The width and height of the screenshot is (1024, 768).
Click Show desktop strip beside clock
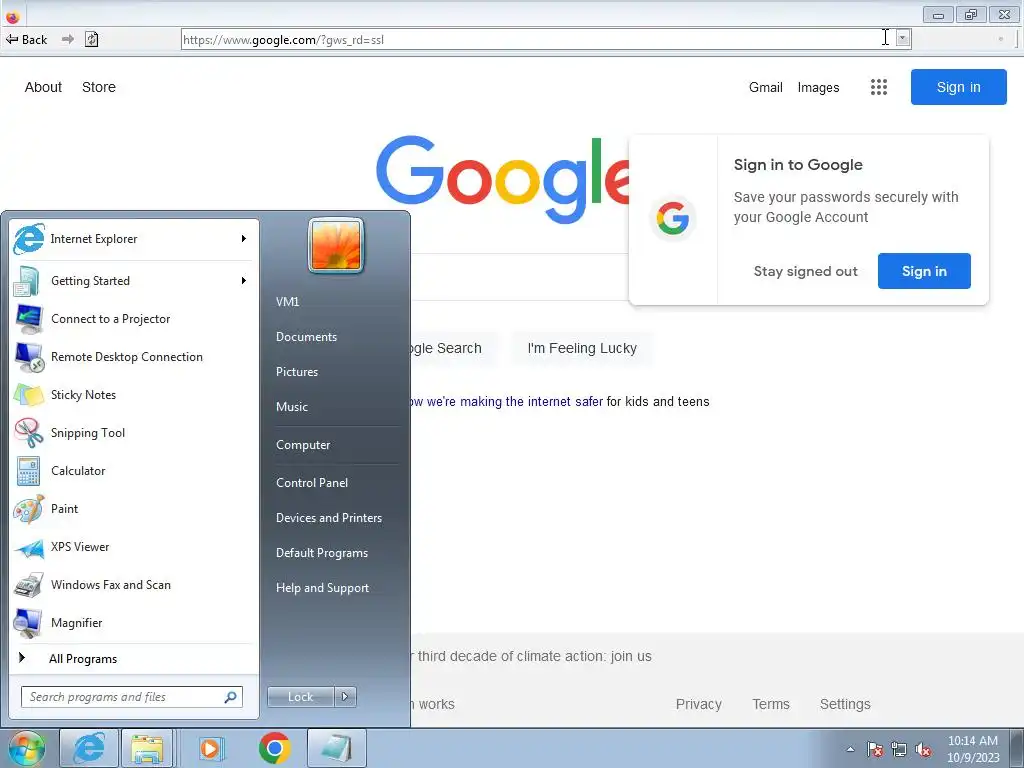1017,748
